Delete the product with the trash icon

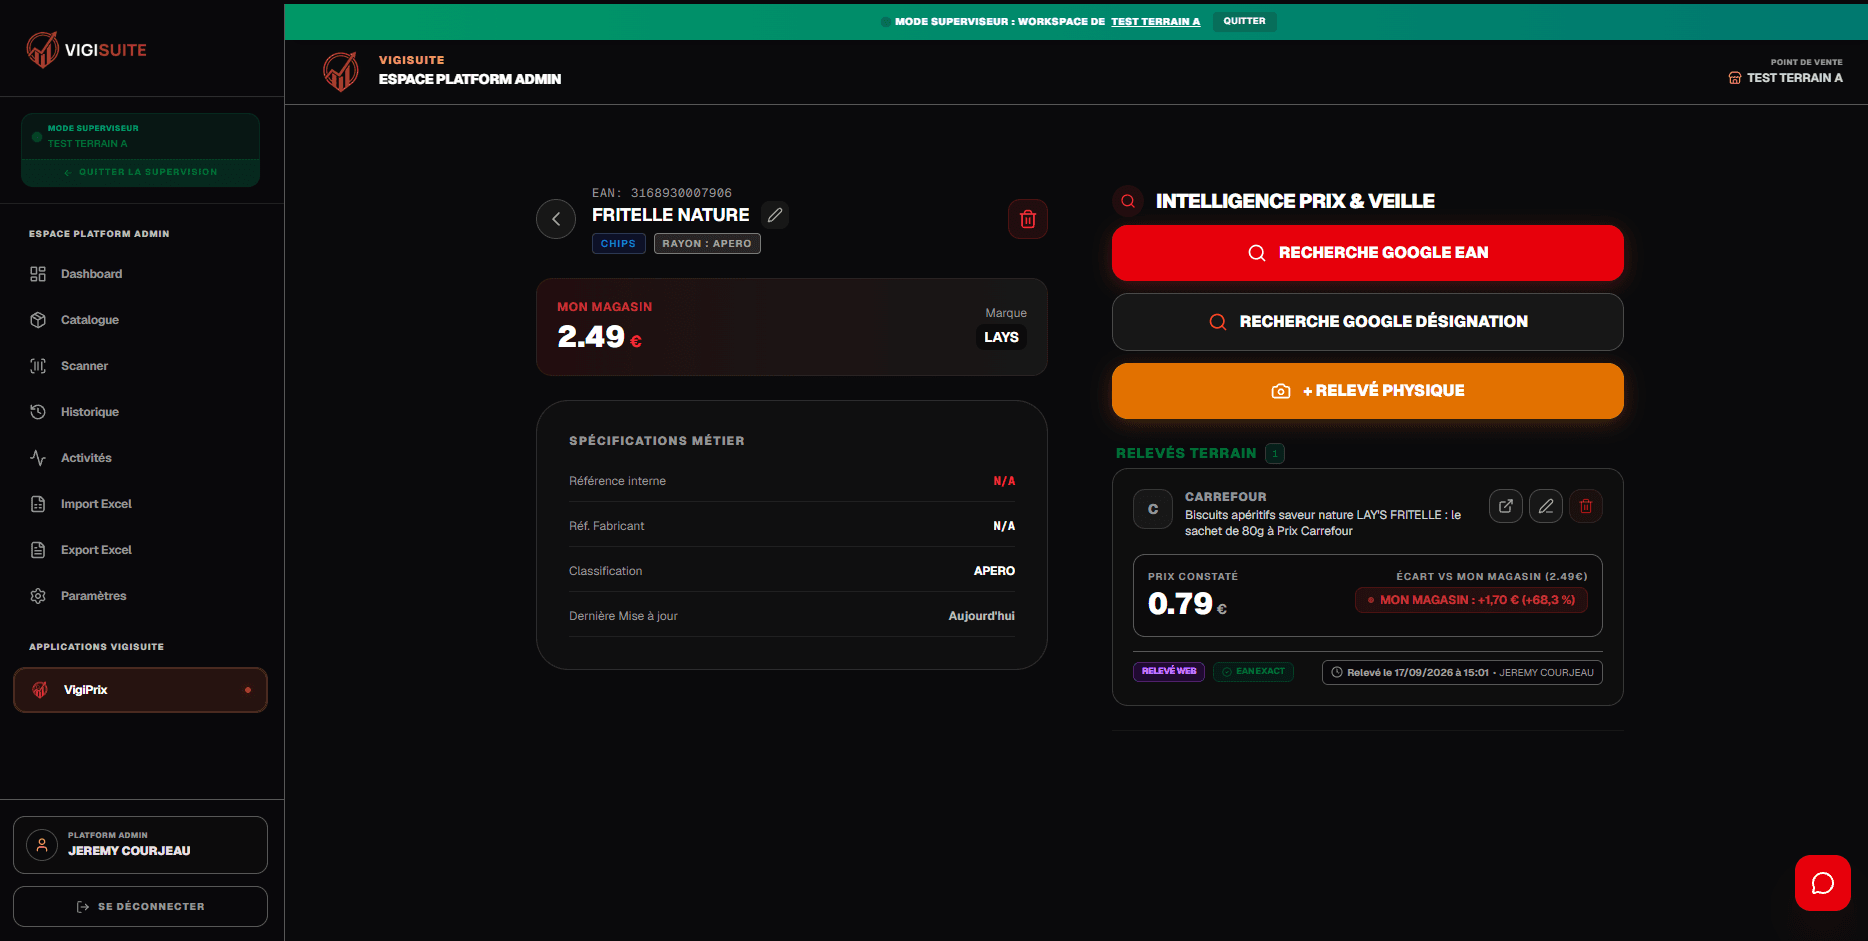point(1028,219)
